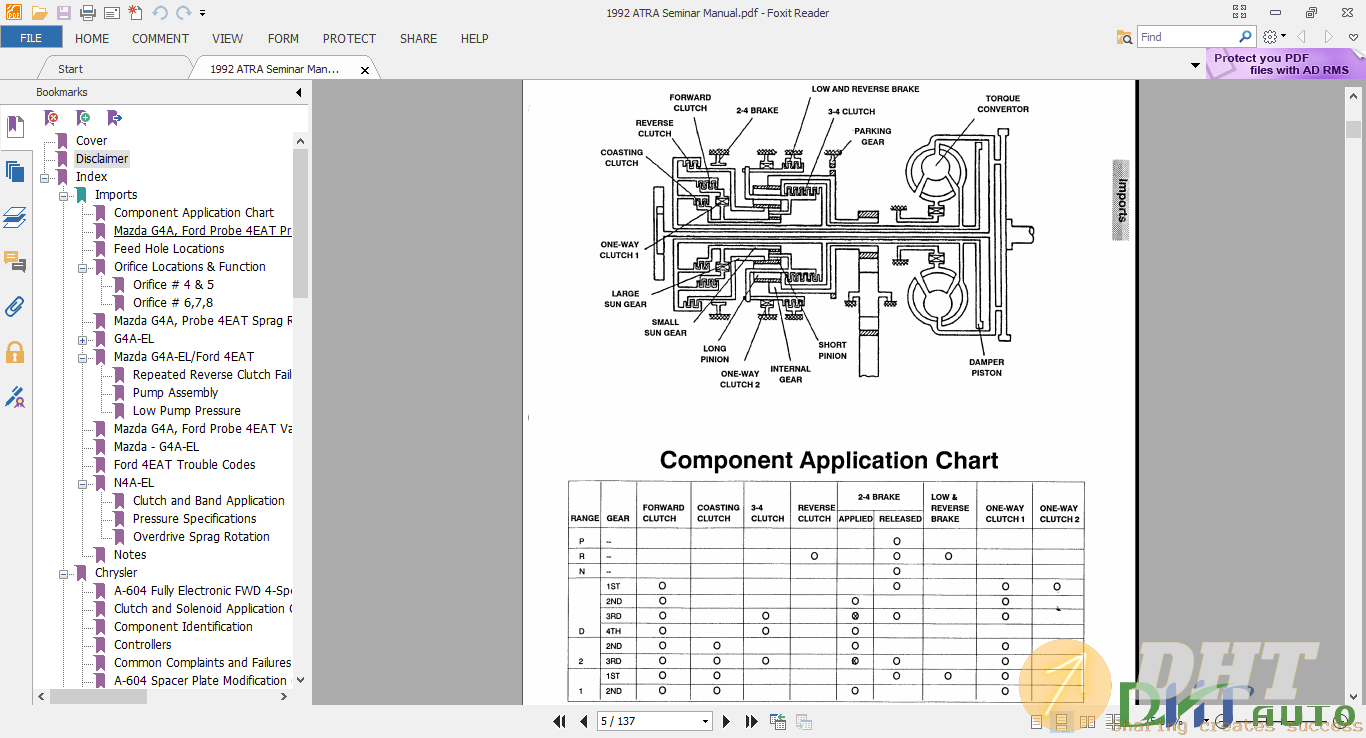Open the Layers sidebar panel

click(x=15, y=217)
